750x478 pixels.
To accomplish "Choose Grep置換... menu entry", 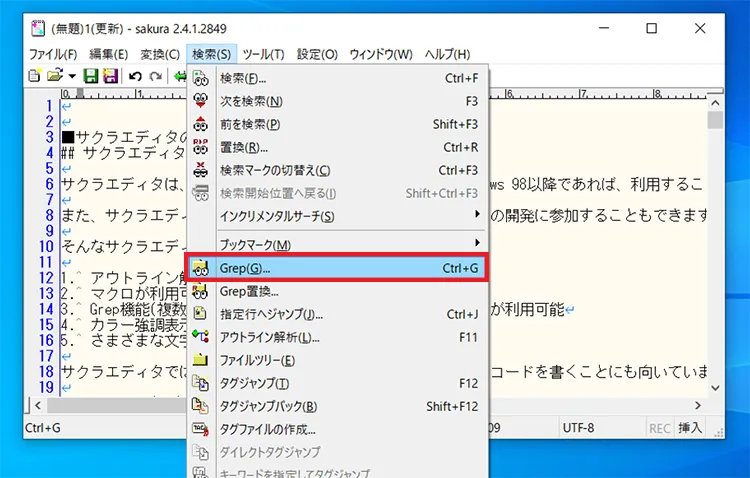I will point(338,291).
